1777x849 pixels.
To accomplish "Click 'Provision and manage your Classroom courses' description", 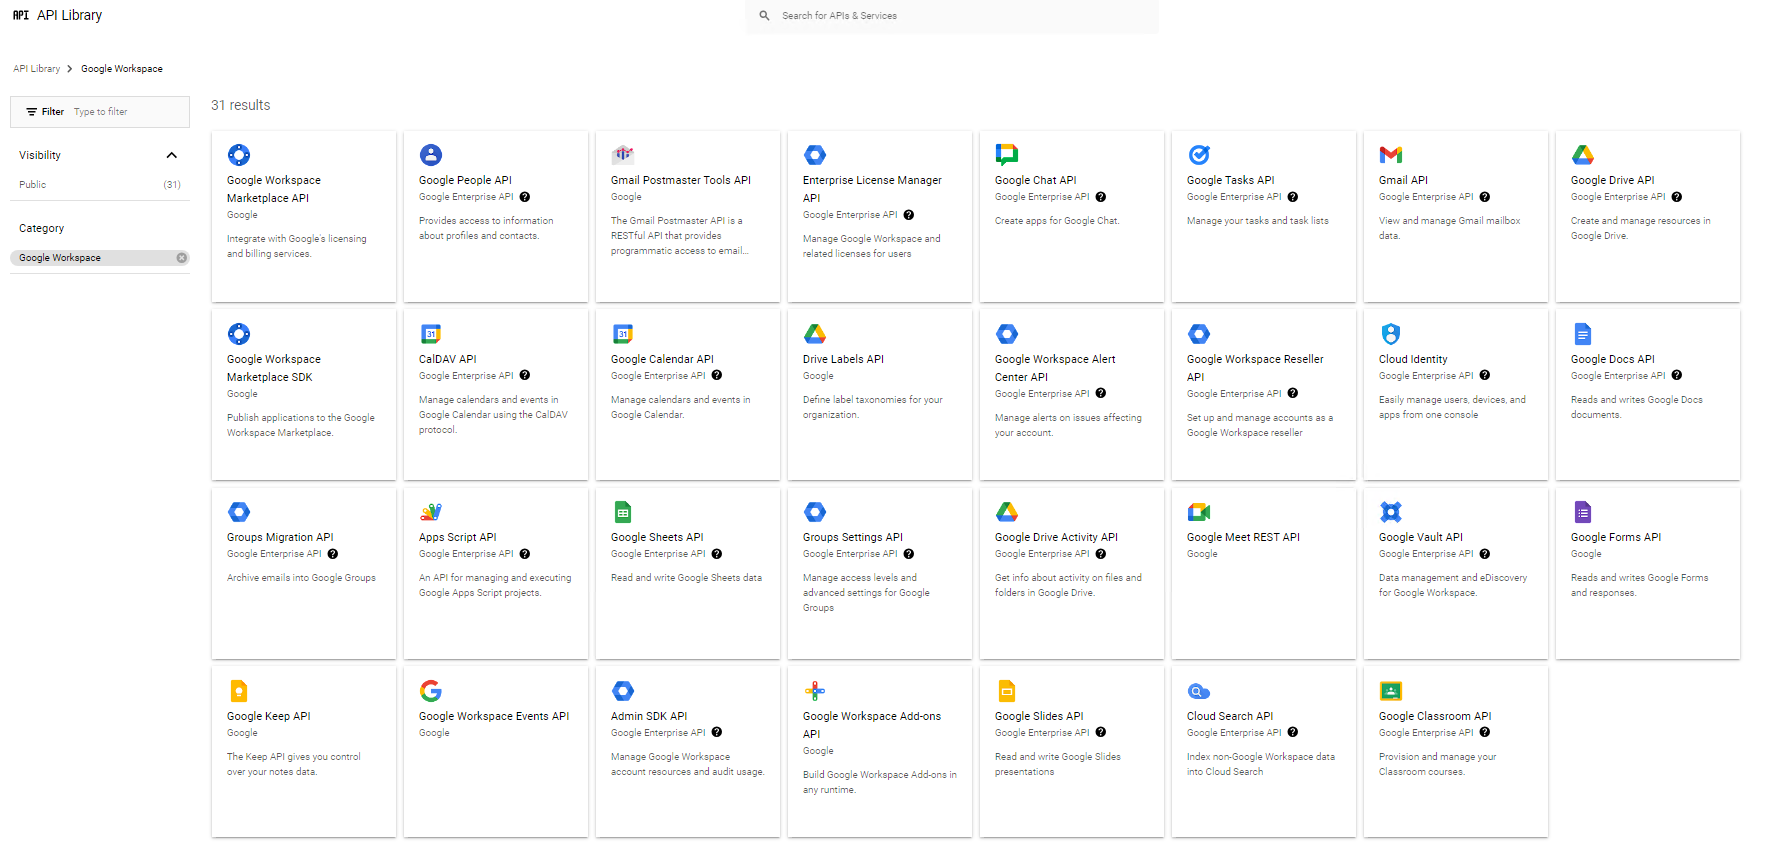I will 1438,764.
